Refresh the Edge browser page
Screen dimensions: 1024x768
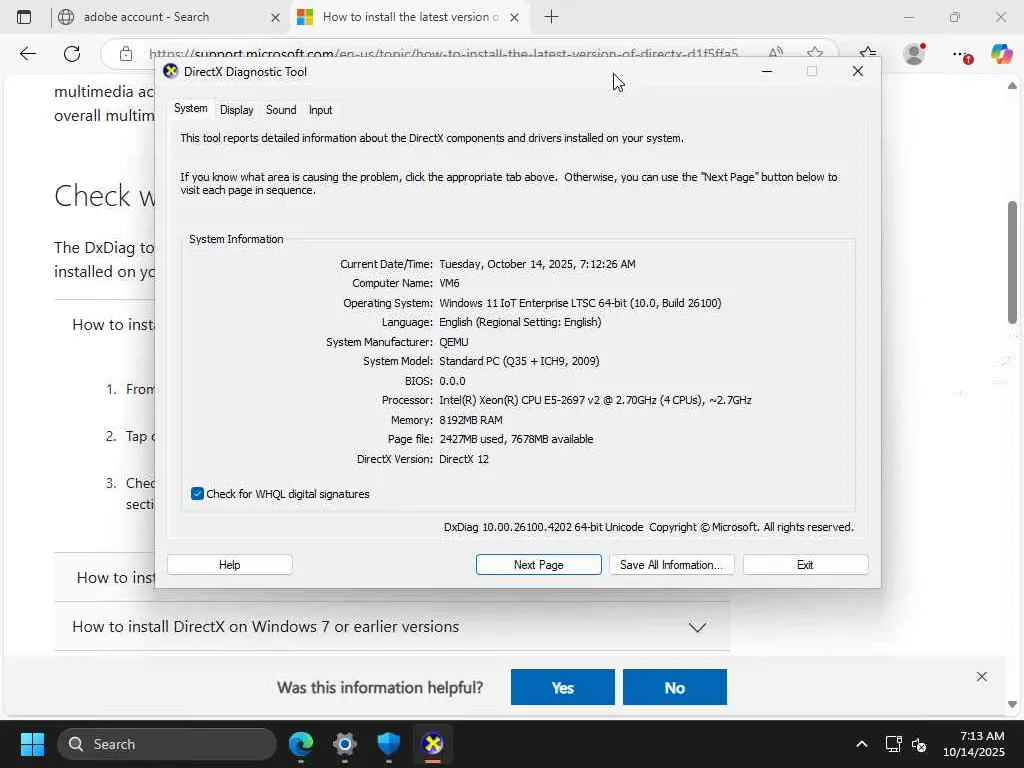(x=72, y=54)
